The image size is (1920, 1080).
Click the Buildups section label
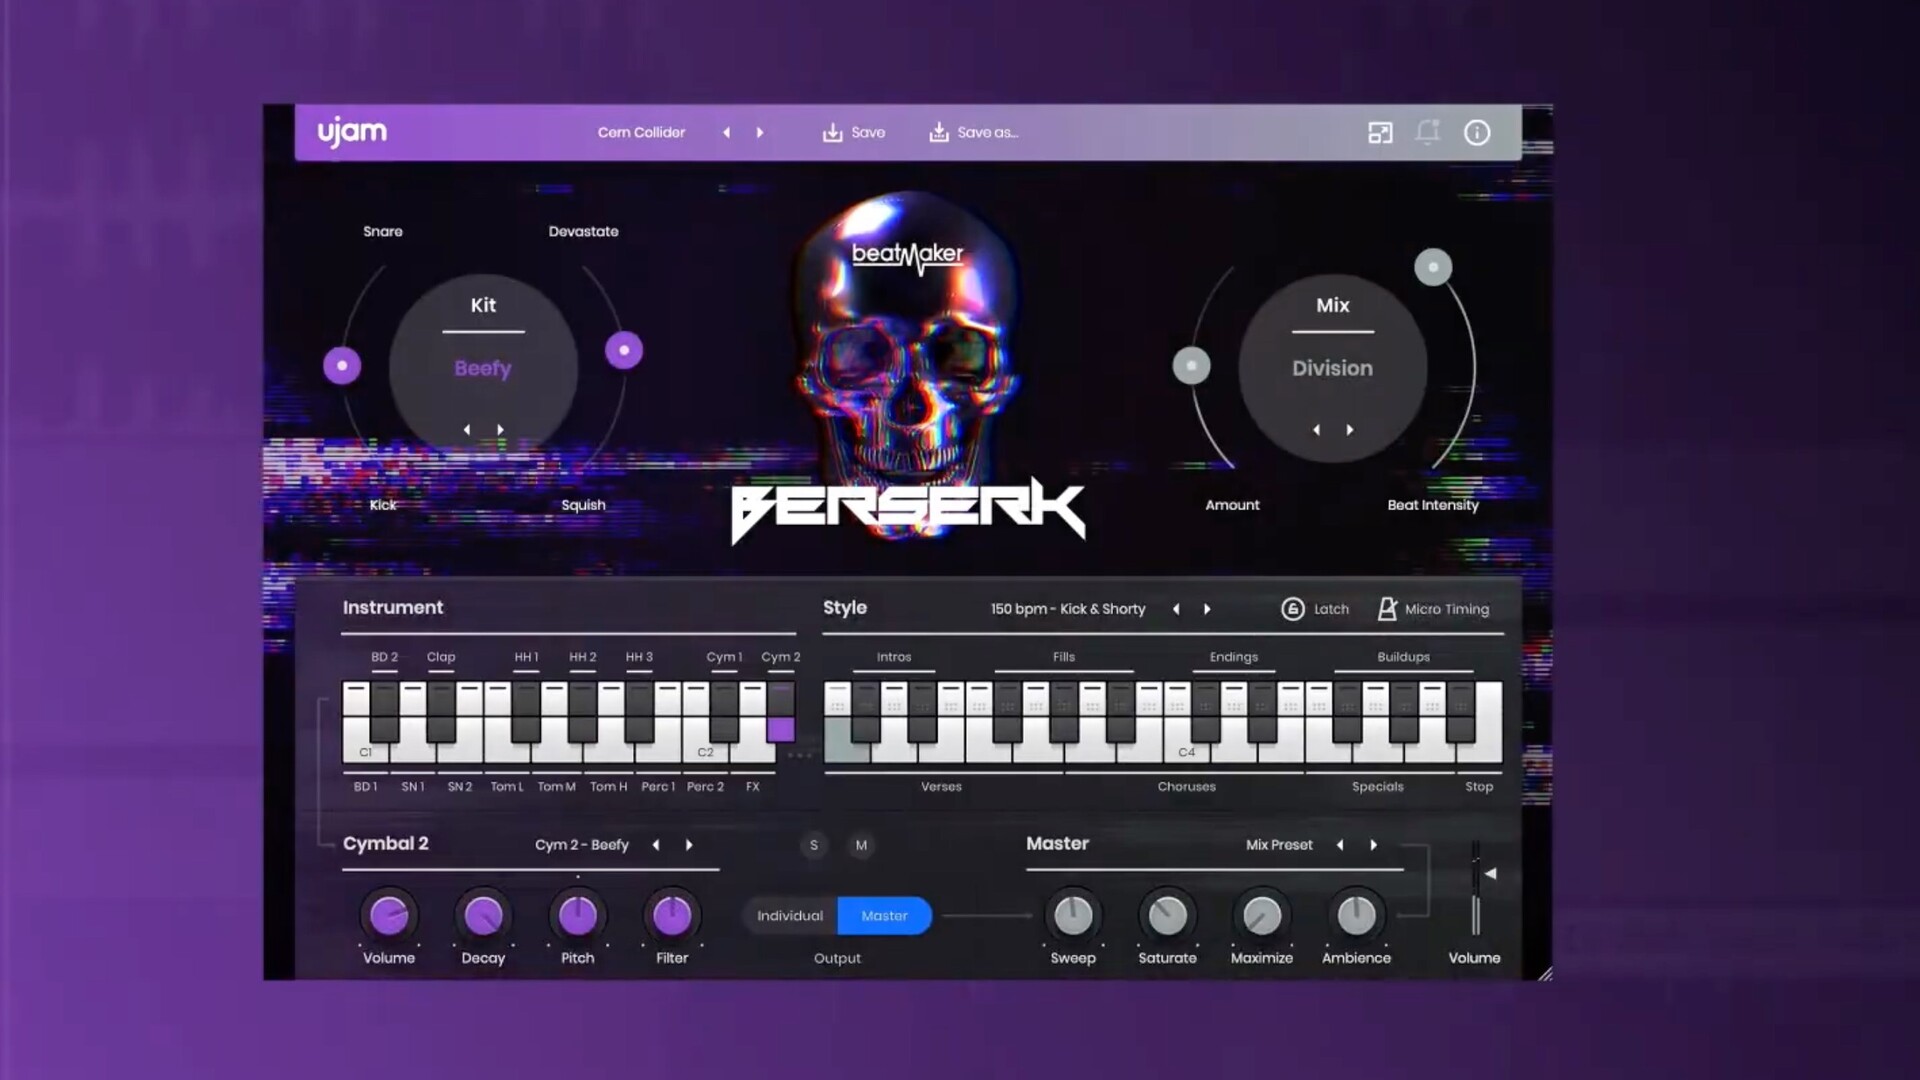[x=1404, y=657]
